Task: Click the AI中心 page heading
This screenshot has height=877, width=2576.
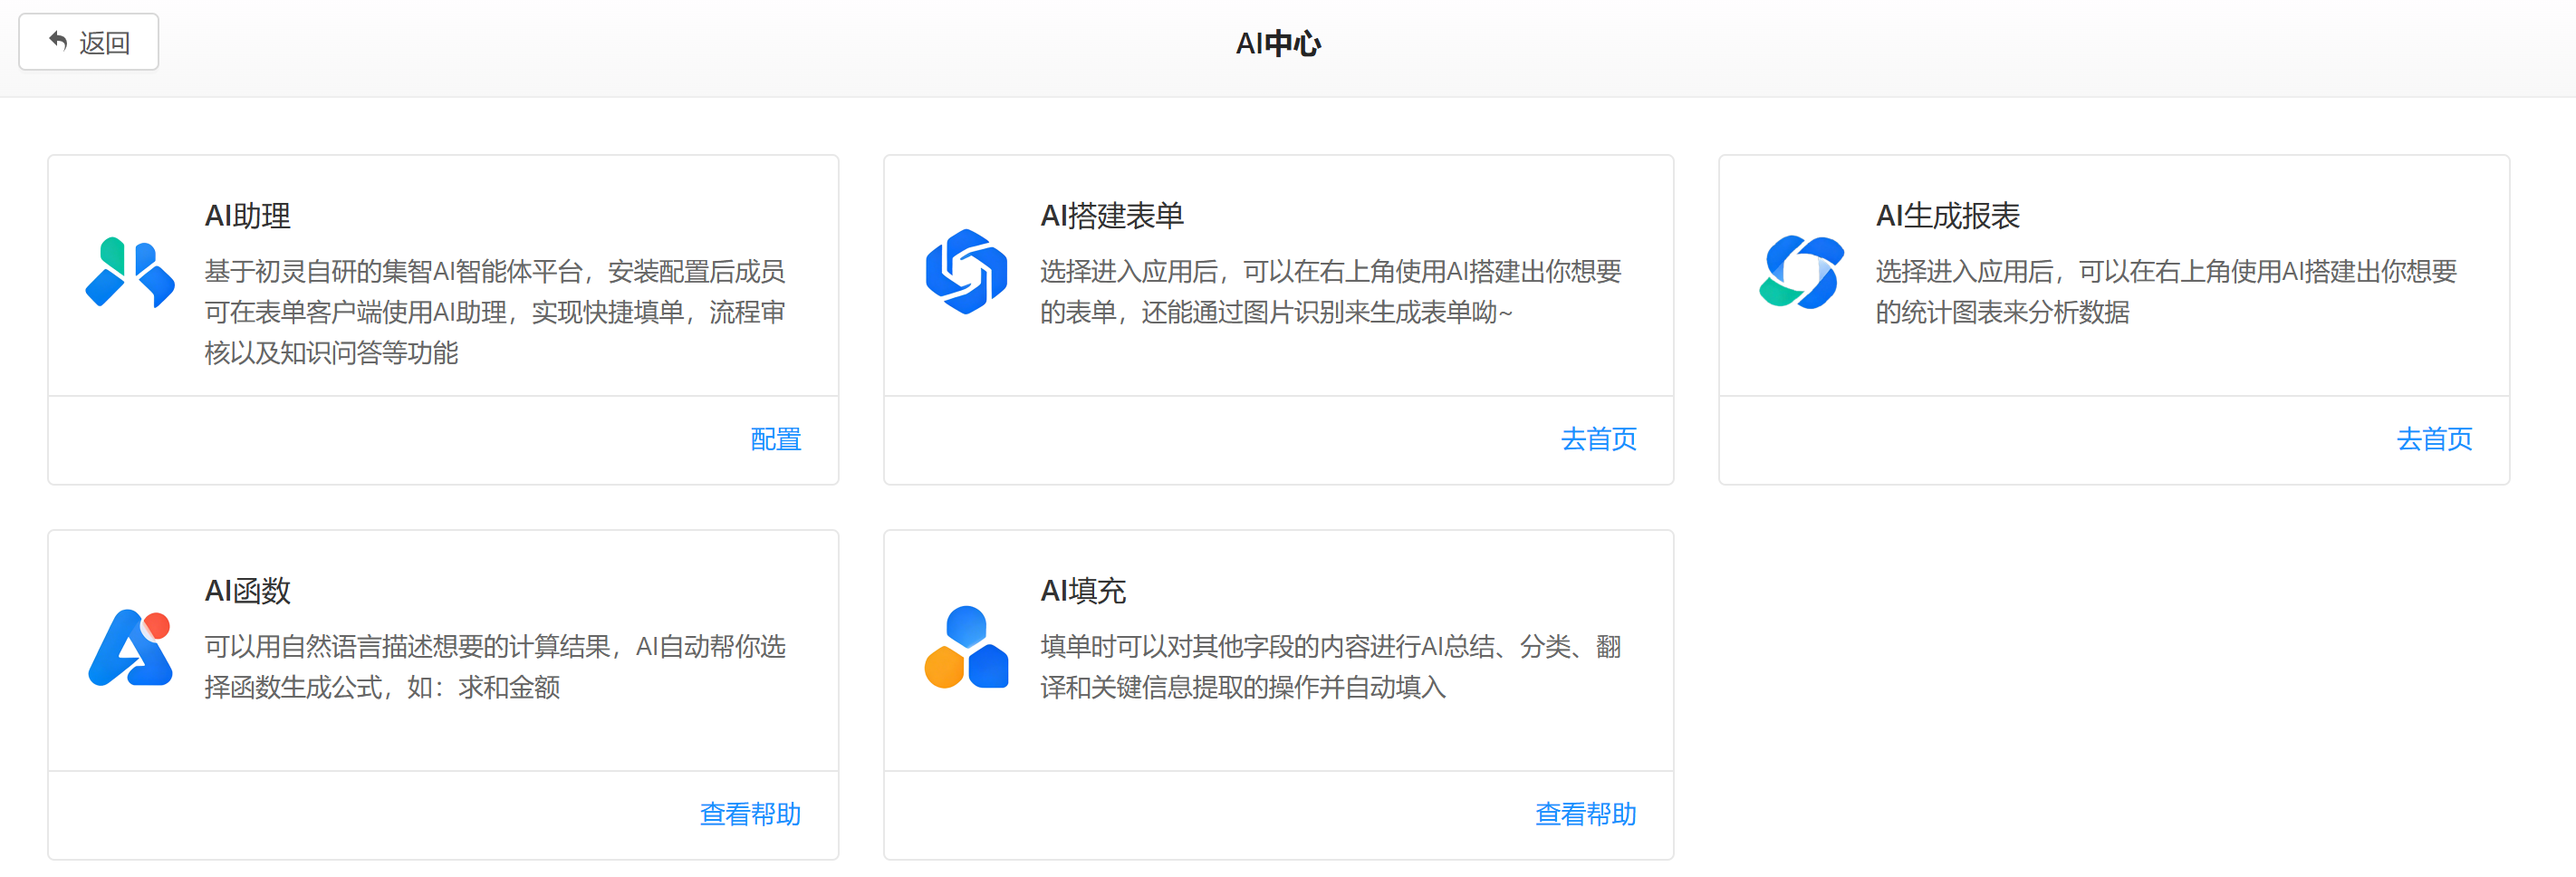Action: (x=1279, y=44)
